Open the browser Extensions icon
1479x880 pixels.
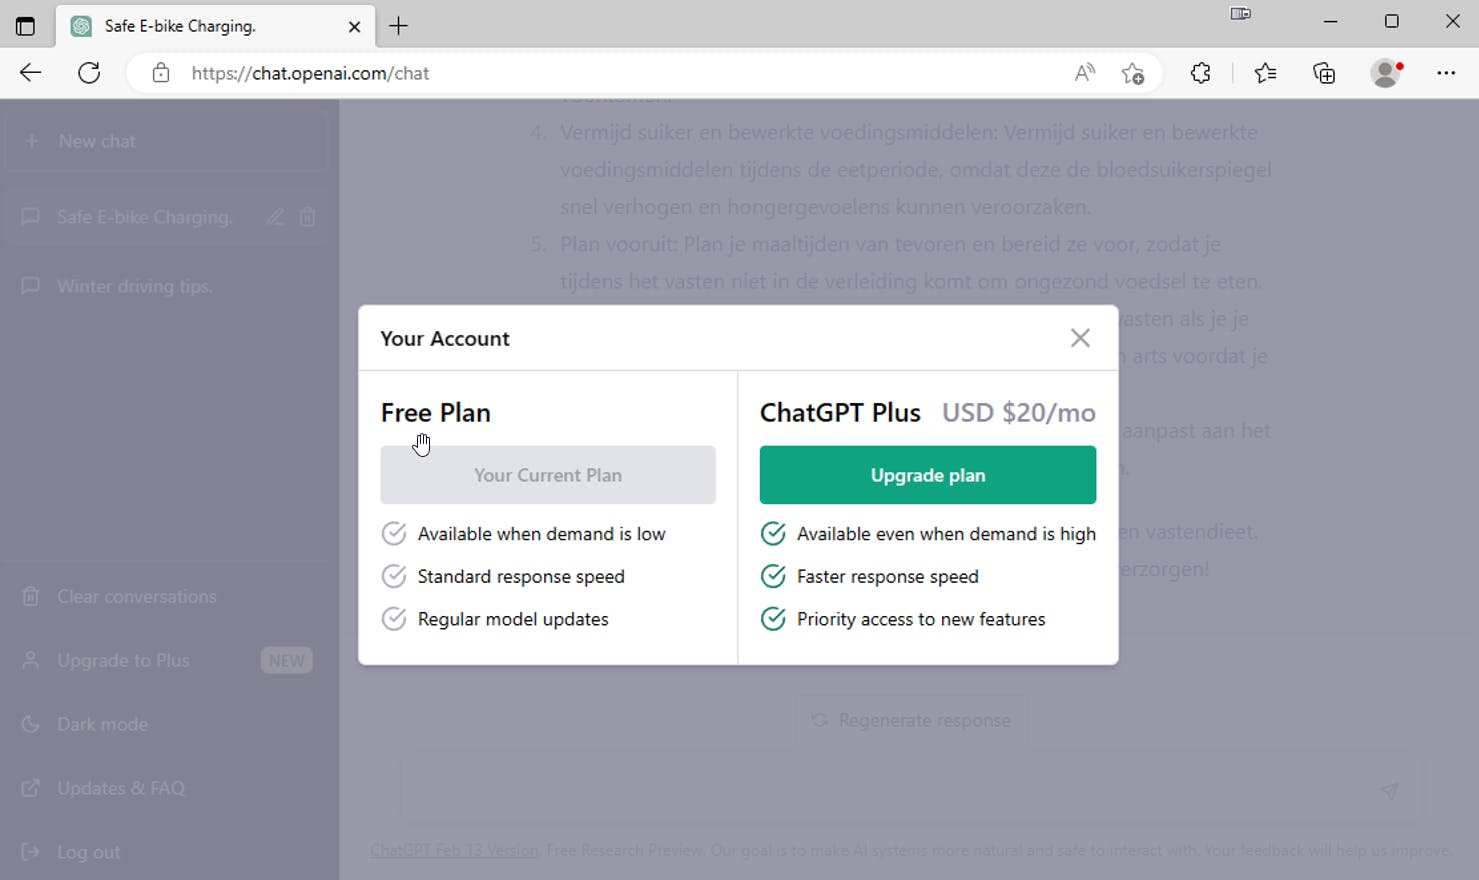click(x=1201, y=73)
